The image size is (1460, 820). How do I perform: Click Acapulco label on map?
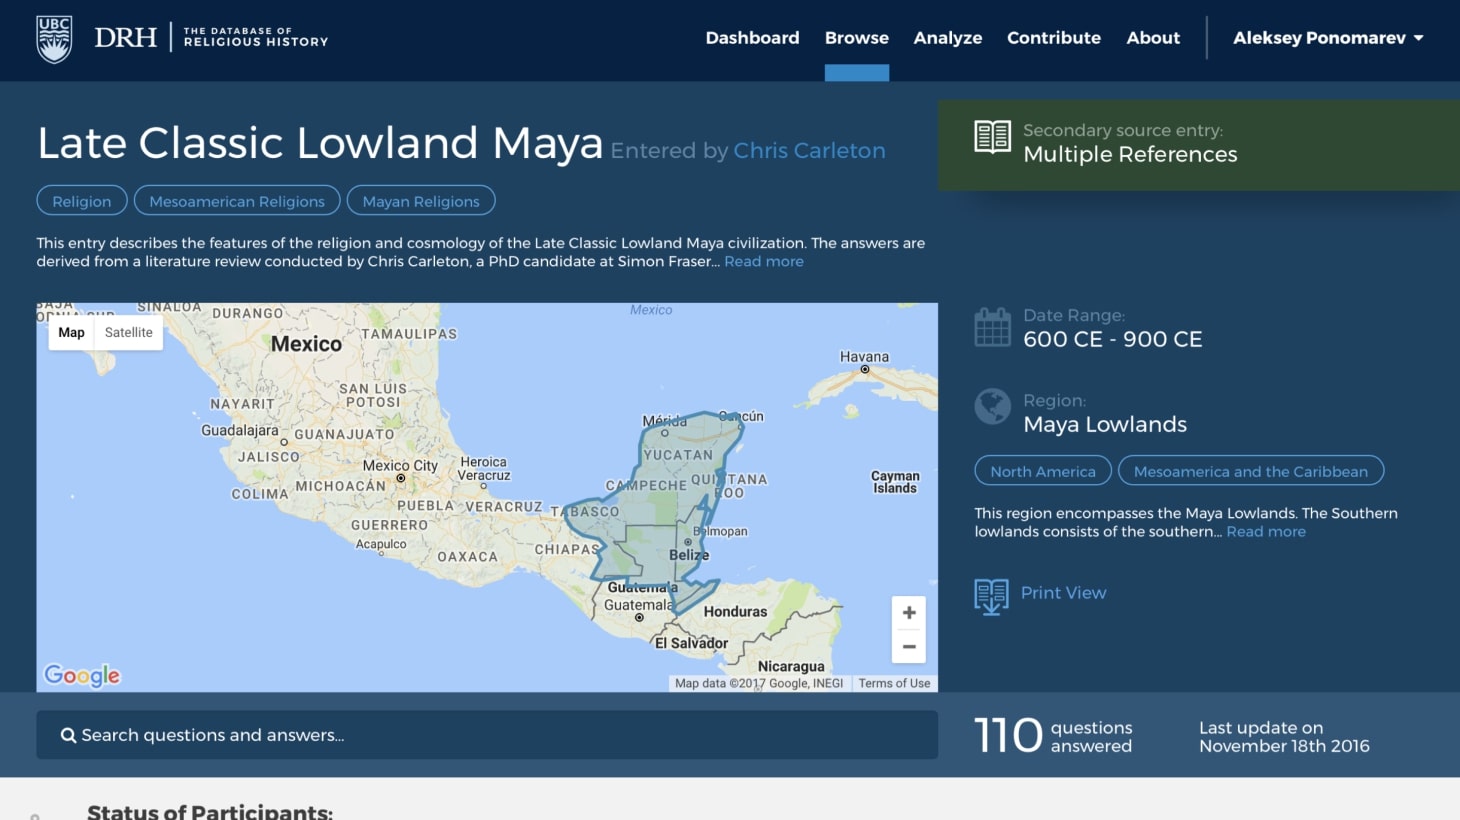click(381, 545)
